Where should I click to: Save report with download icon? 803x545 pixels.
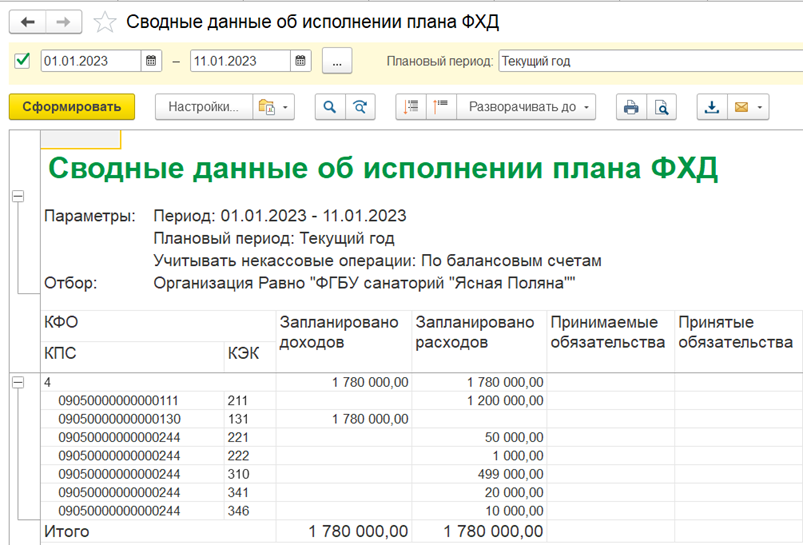click(712, 107)
